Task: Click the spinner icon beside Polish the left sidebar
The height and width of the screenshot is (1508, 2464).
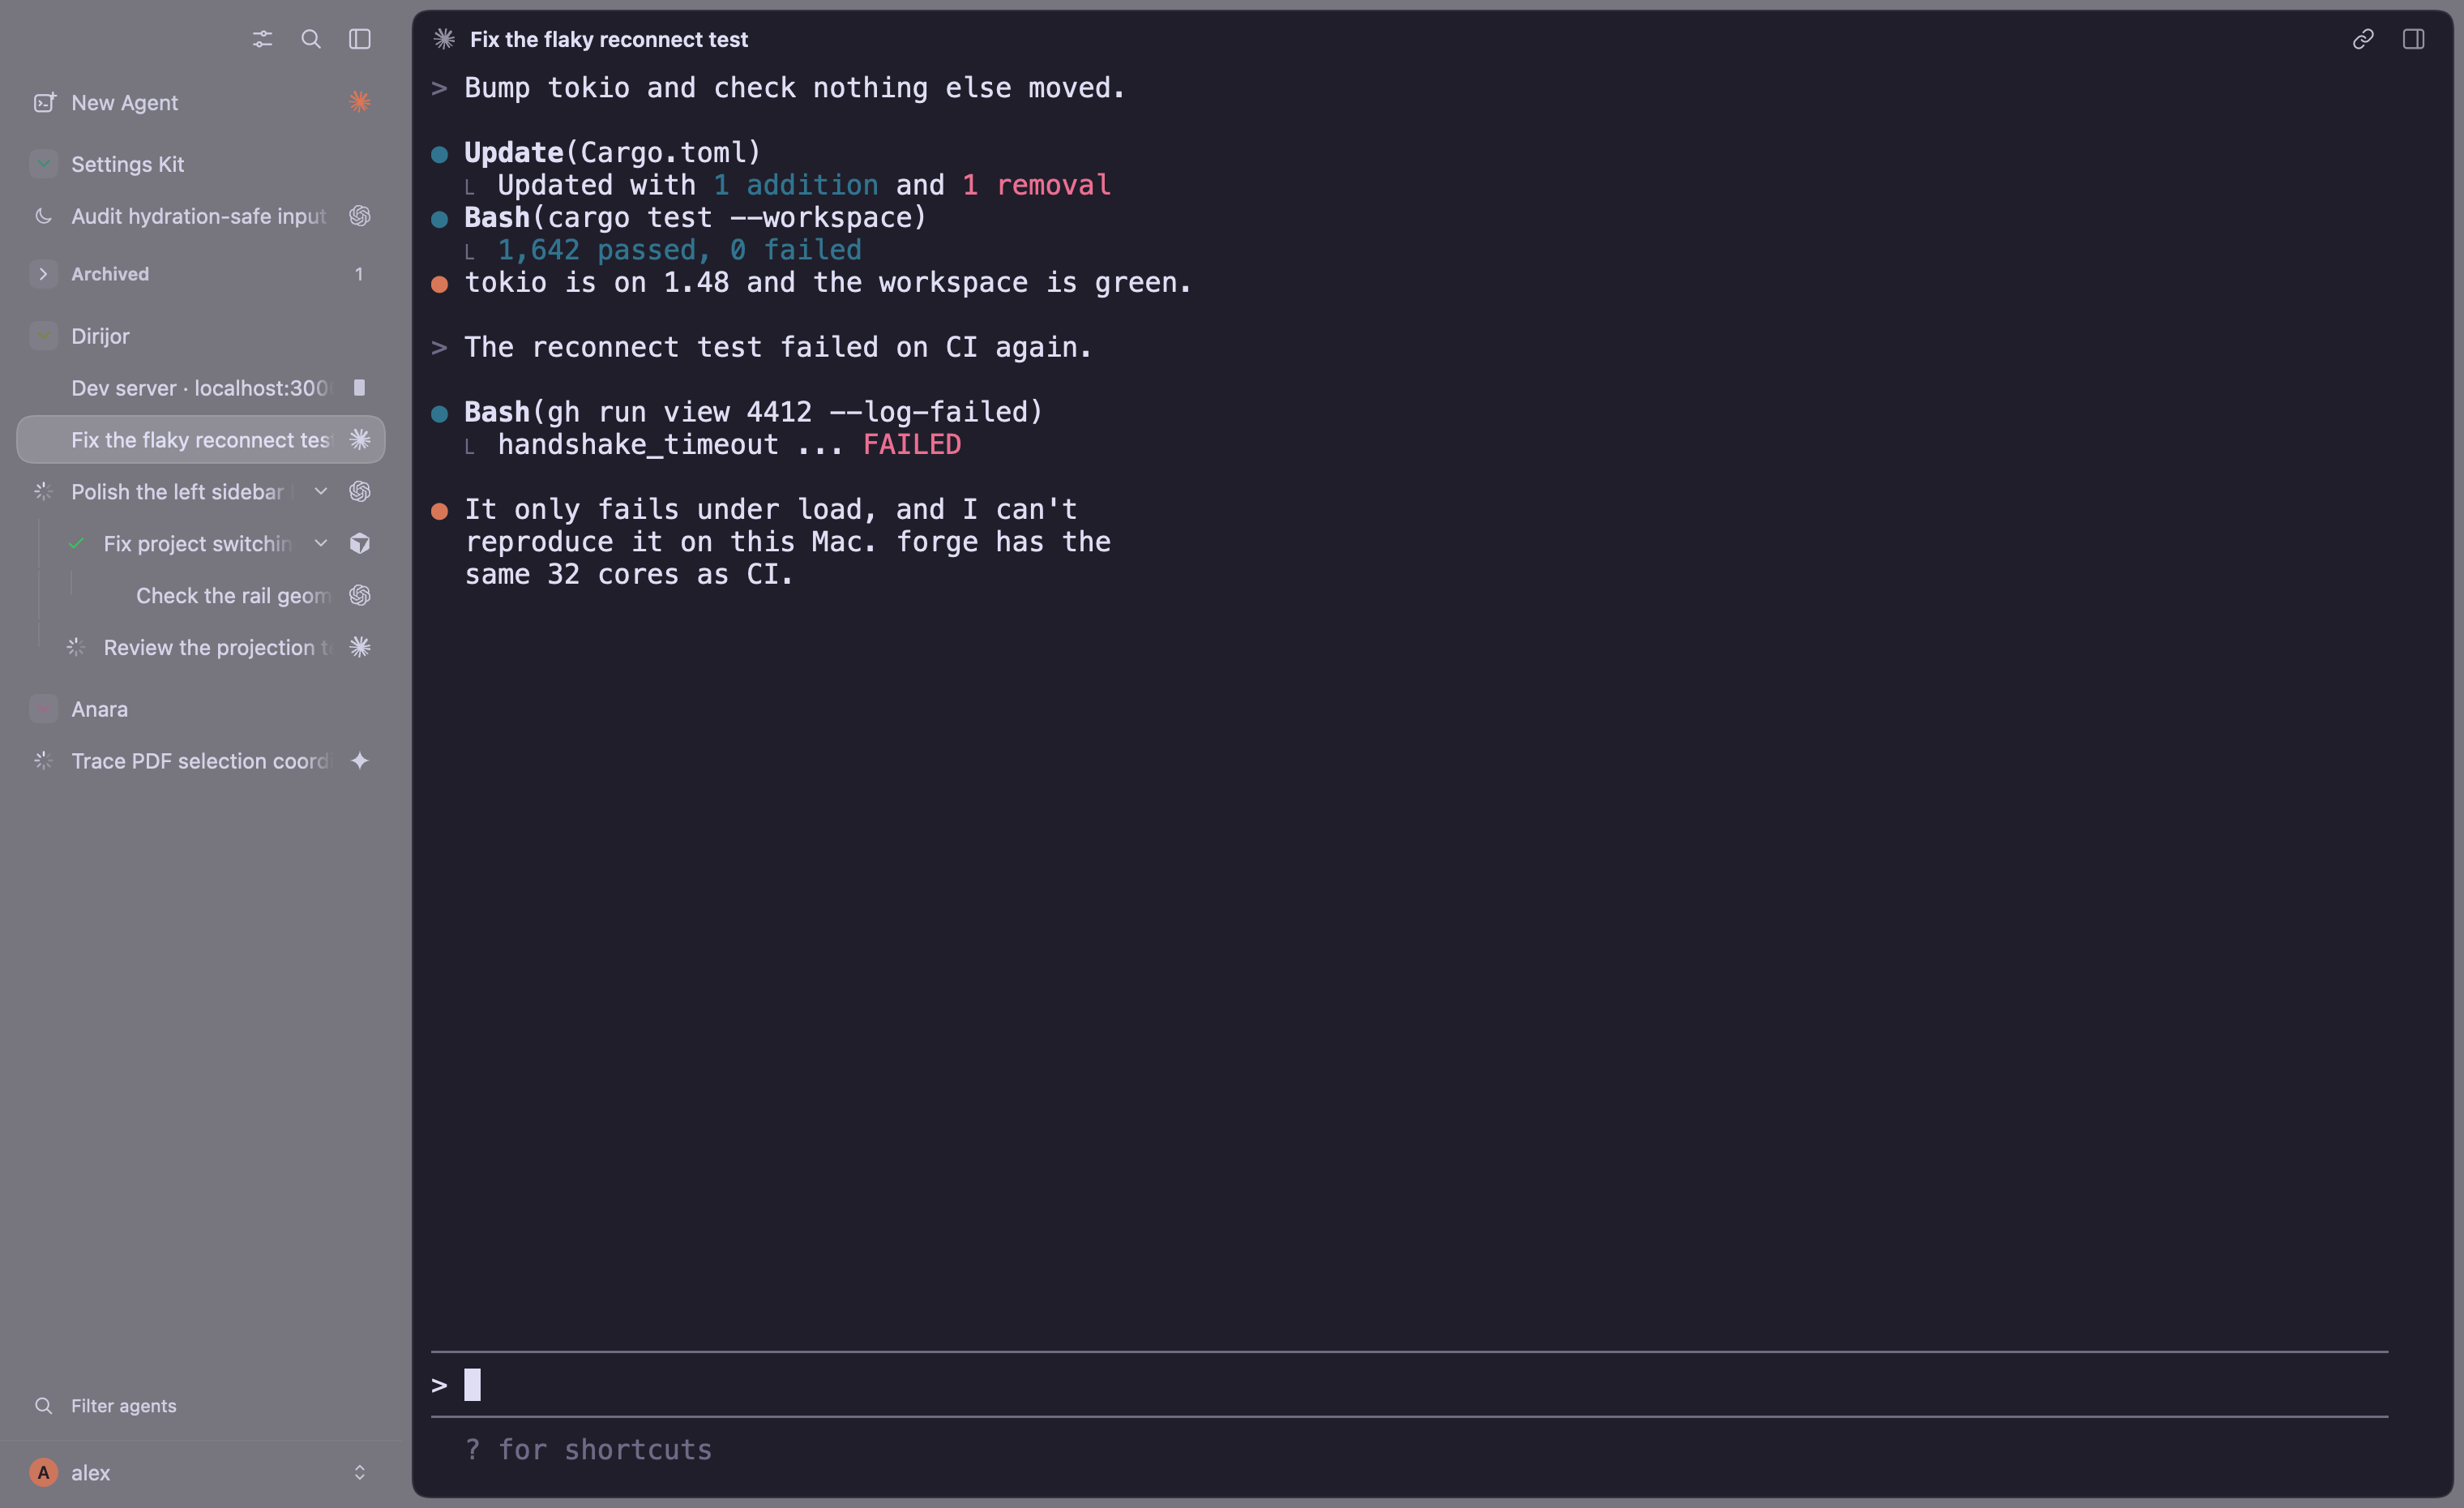Action: pyautogui.click(x=44, y=492)
